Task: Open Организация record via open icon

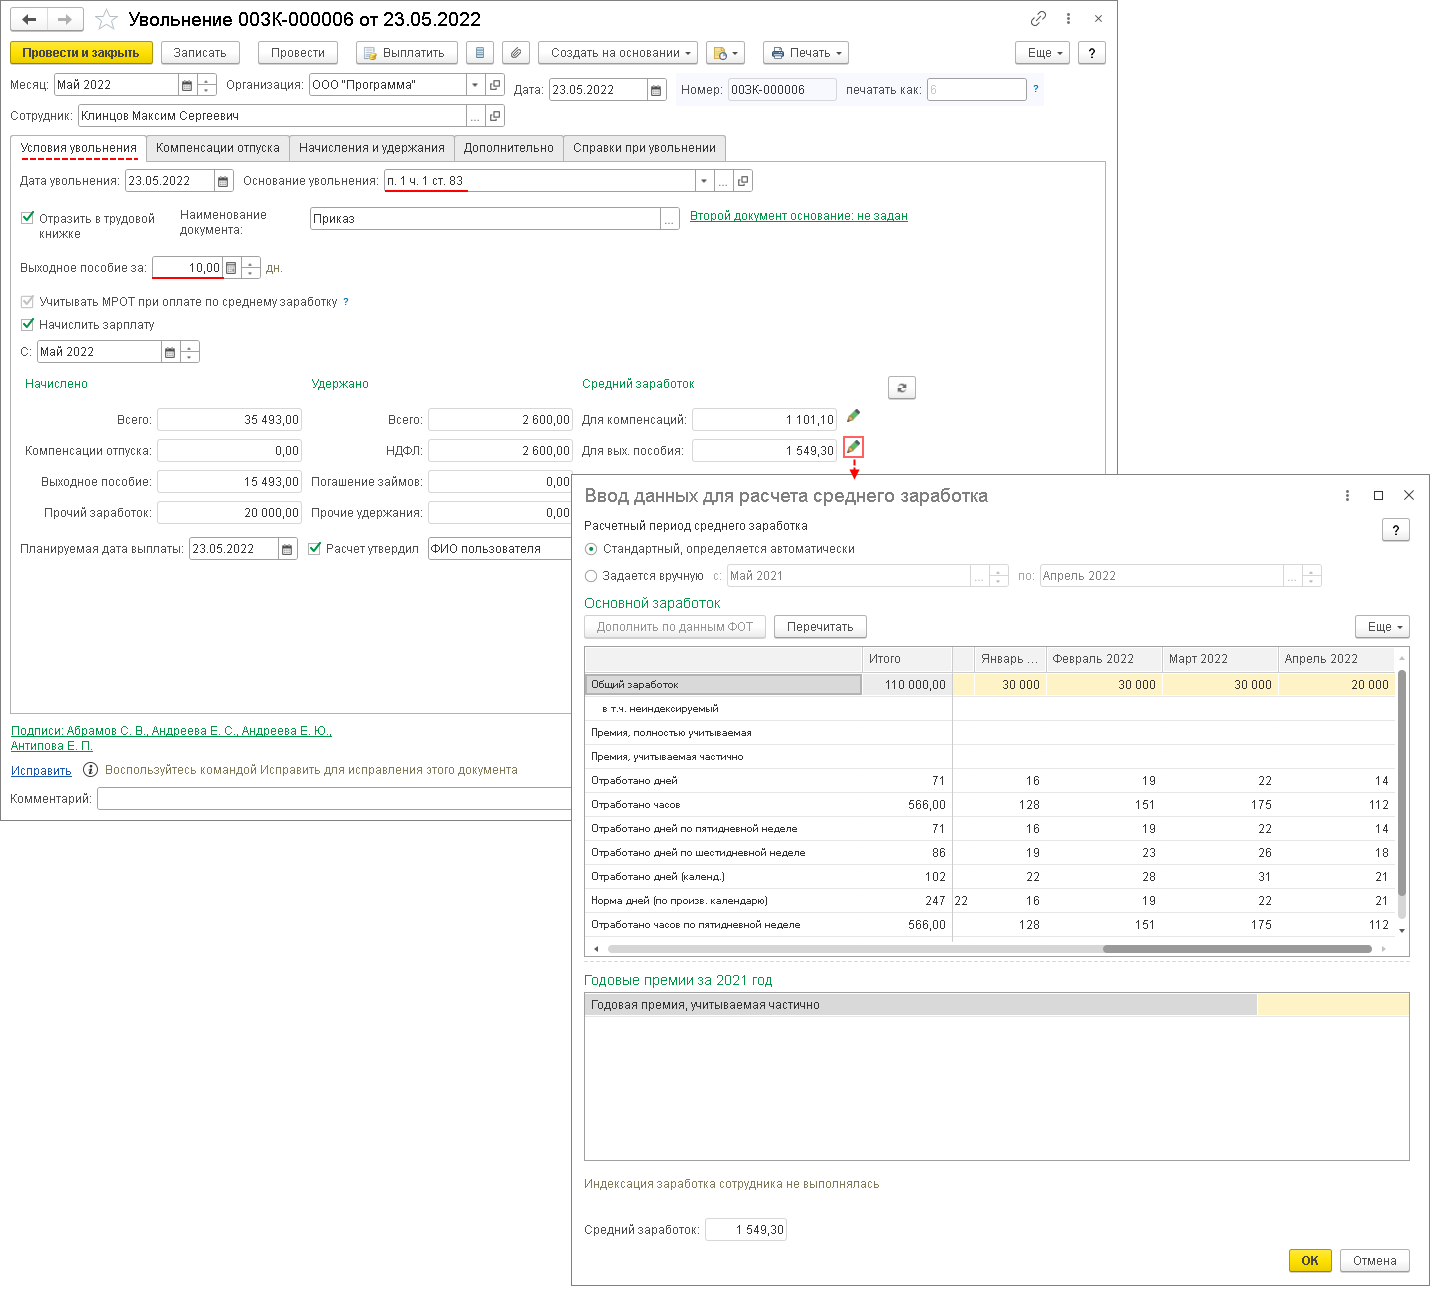Action: pyautogui.click(x=495, y=85)
